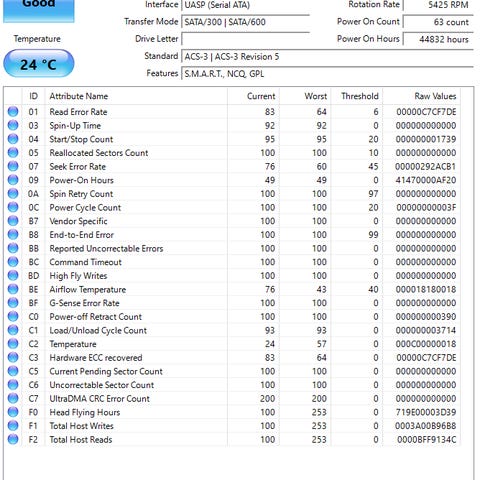Select the Load/Unload Cycle Count row

(x=233, y=330)
